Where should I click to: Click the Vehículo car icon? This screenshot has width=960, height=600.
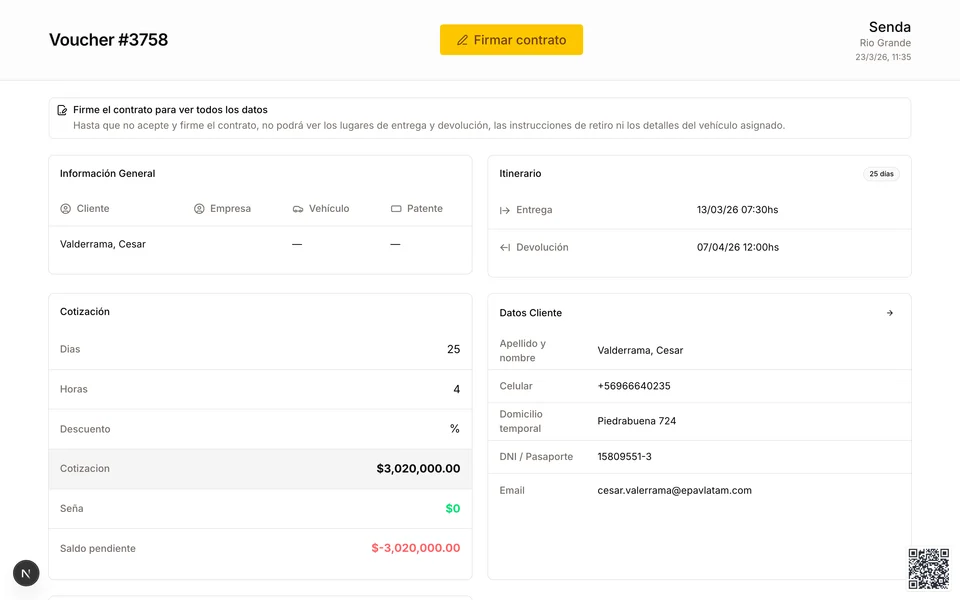click(x=298, y=209)
